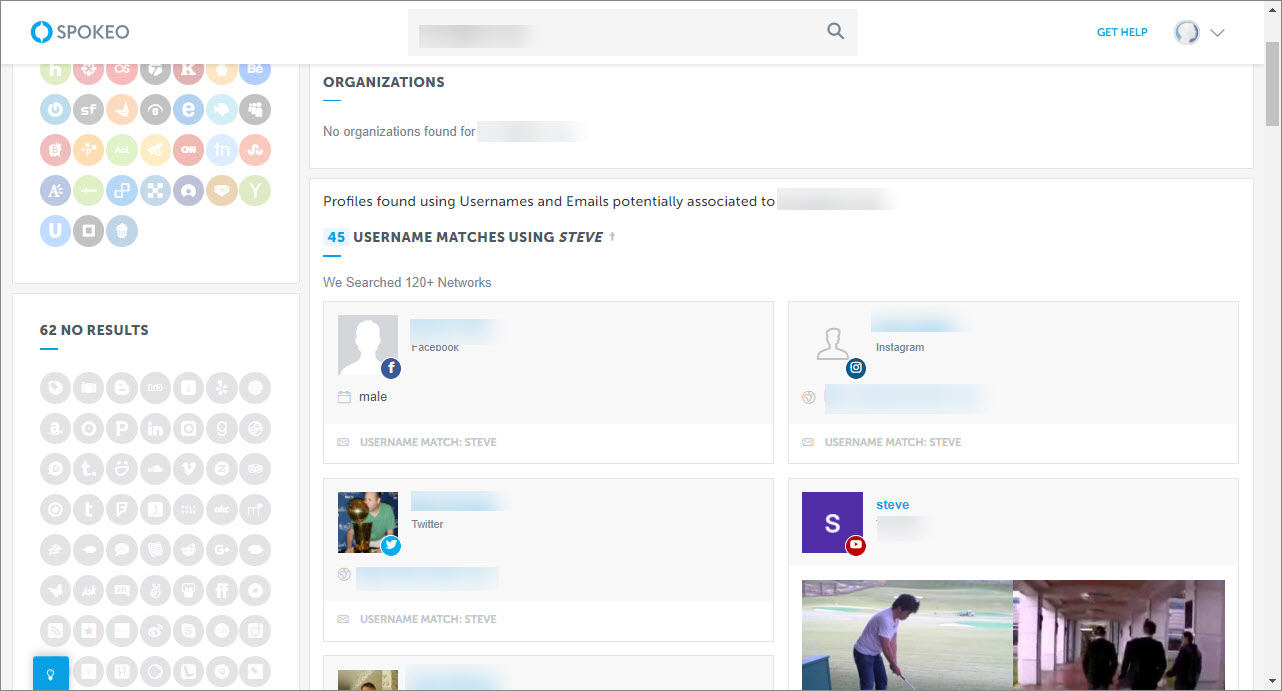This screenshot has width=1282, height=691.
Task: Click the StumbleUpon network icon
Action: [255, 150]
